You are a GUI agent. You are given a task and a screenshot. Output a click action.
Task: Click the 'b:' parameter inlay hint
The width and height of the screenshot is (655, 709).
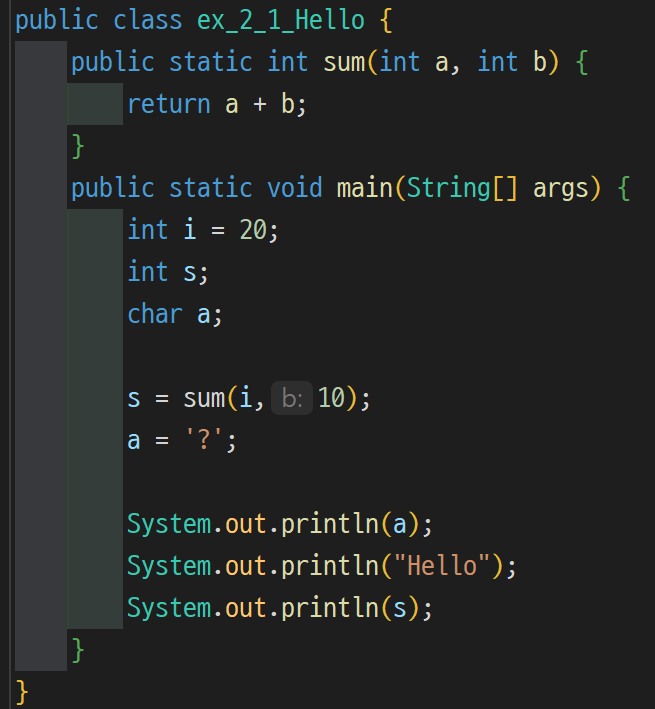292,398
